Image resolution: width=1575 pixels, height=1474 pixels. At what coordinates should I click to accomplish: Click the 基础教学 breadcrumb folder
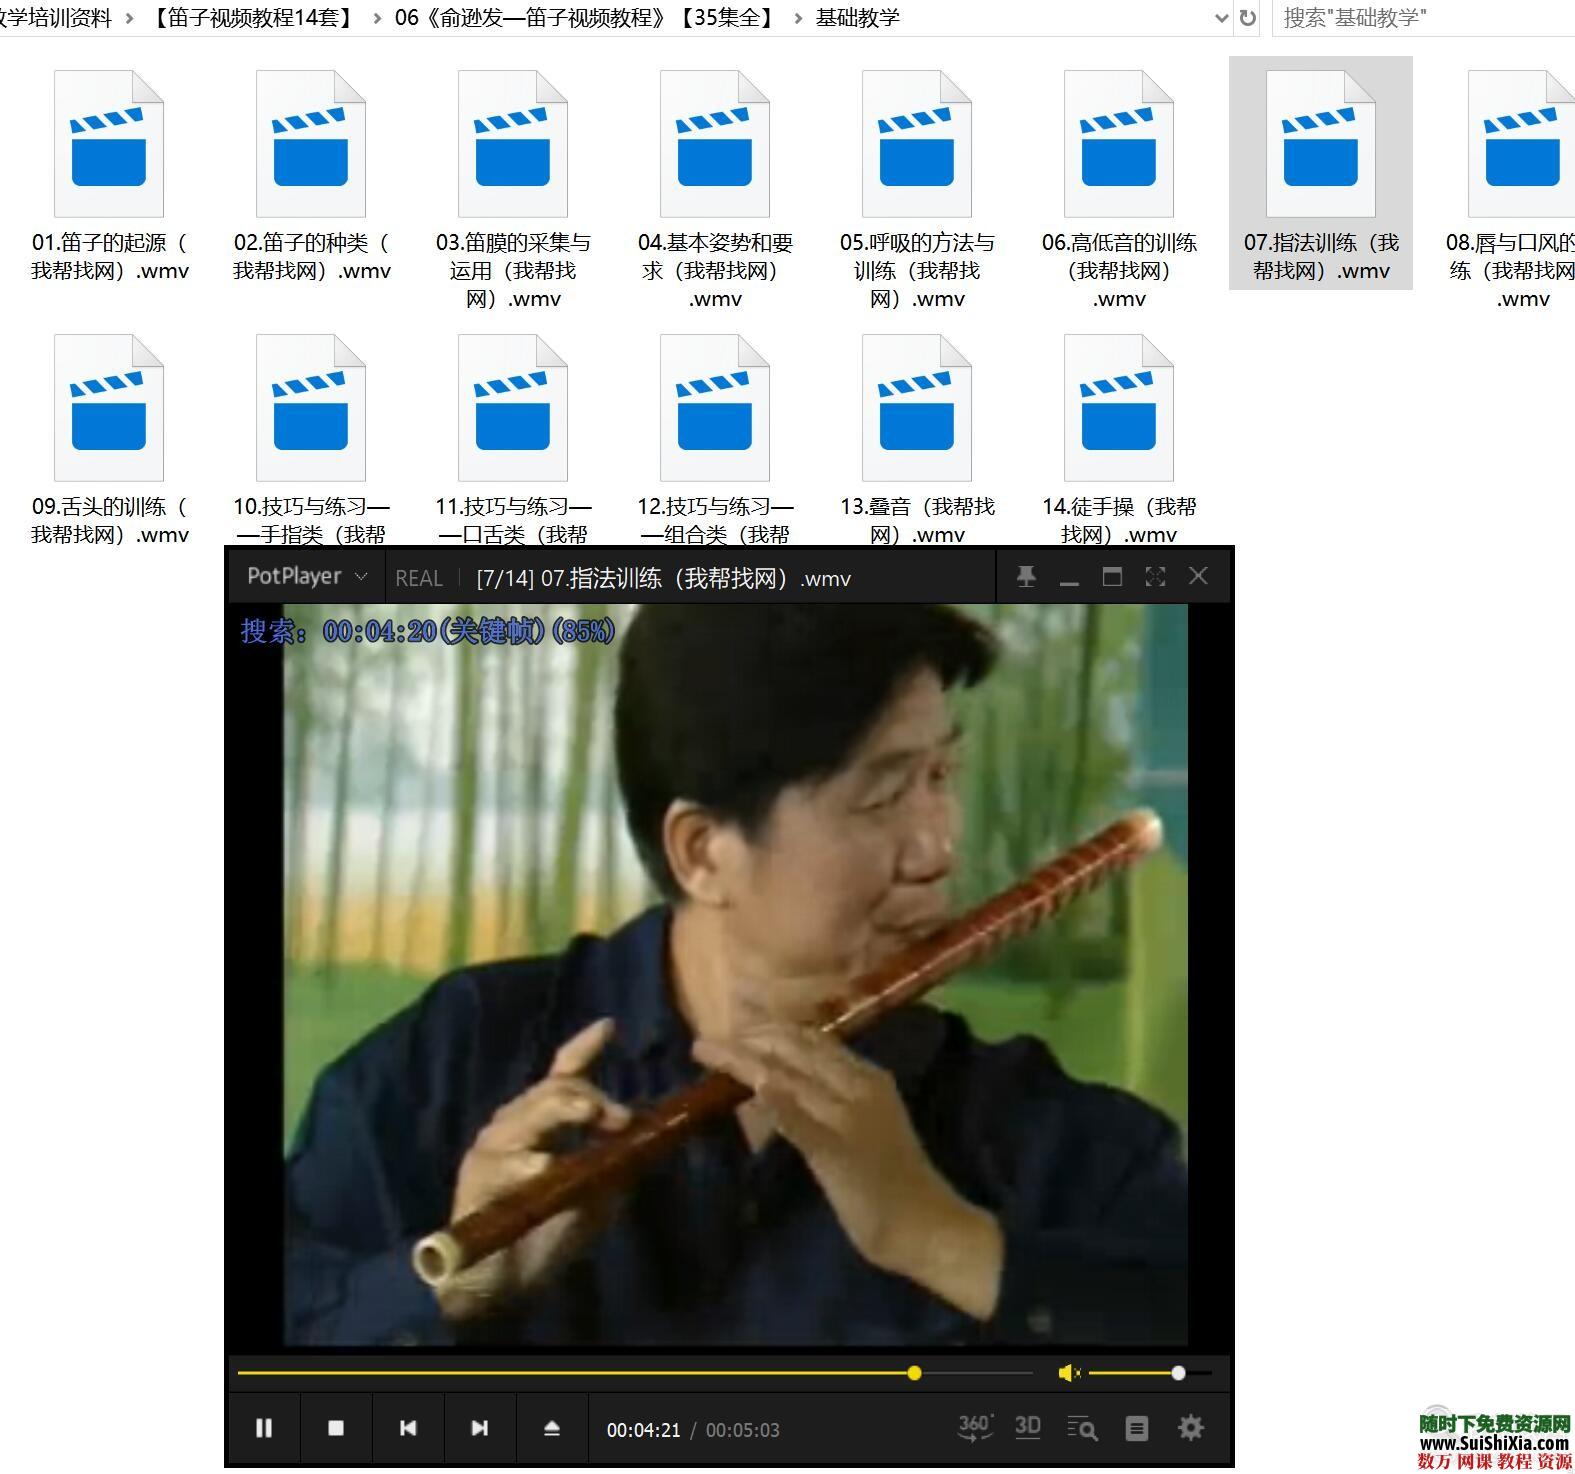tap(857, 18)
